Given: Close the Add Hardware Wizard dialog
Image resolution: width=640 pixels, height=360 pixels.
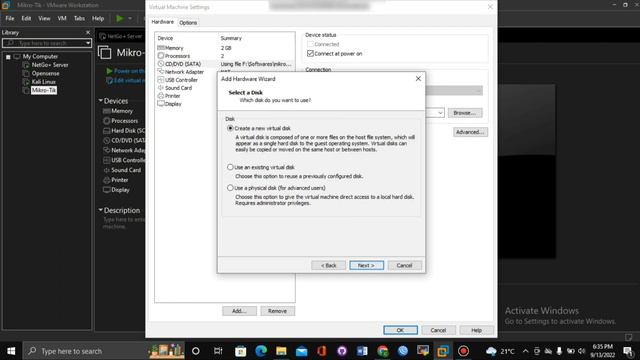Looking at the screenshot, I should [x=418, y=78].
